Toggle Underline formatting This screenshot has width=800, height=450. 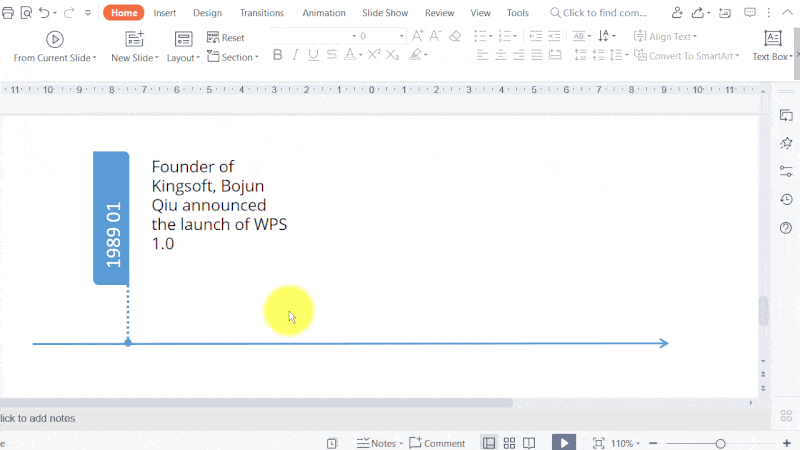coord(313,55)
